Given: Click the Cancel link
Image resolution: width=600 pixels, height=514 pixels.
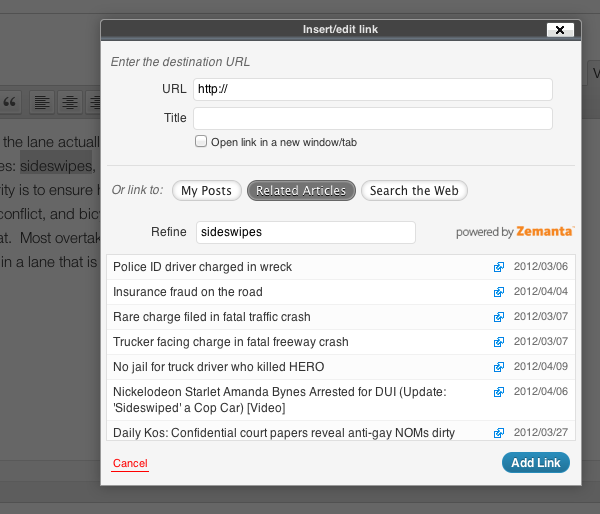Looking at the screenshot, I should (130, 463).
